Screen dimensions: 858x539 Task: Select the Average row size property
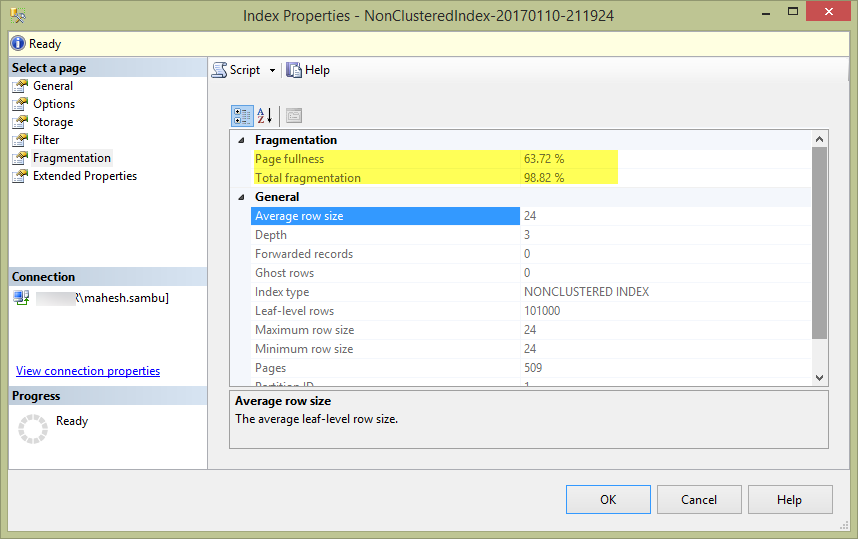531,216
